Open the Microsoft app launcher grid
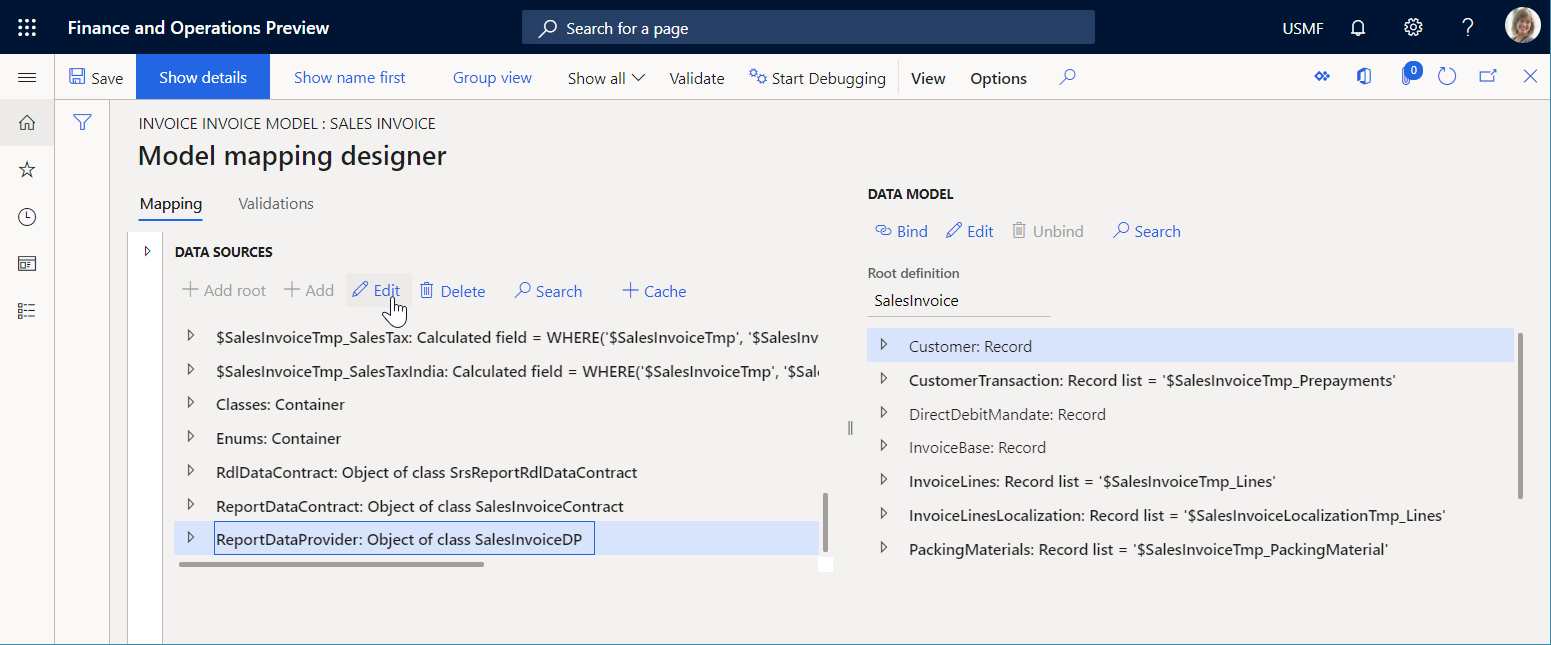 click(26, 27)
